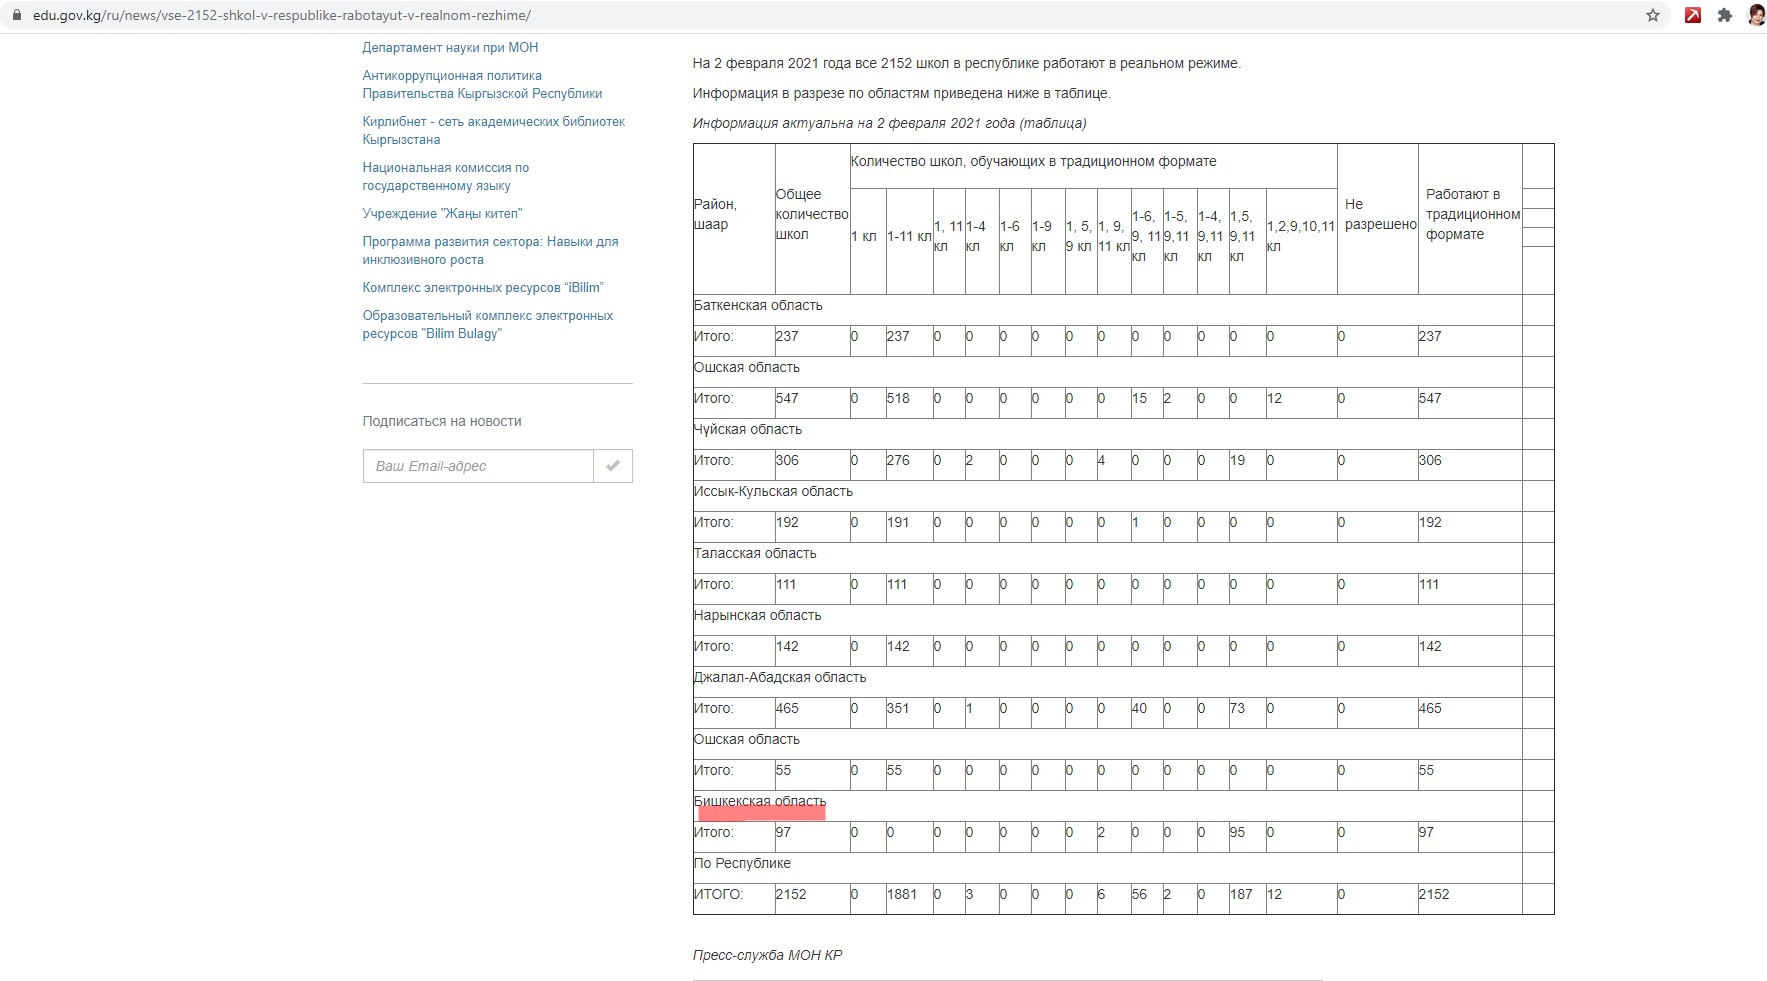Open the browser extensions puzzle icon
This screenshot has width=1767, height=981.
[x=1725, y=16]
